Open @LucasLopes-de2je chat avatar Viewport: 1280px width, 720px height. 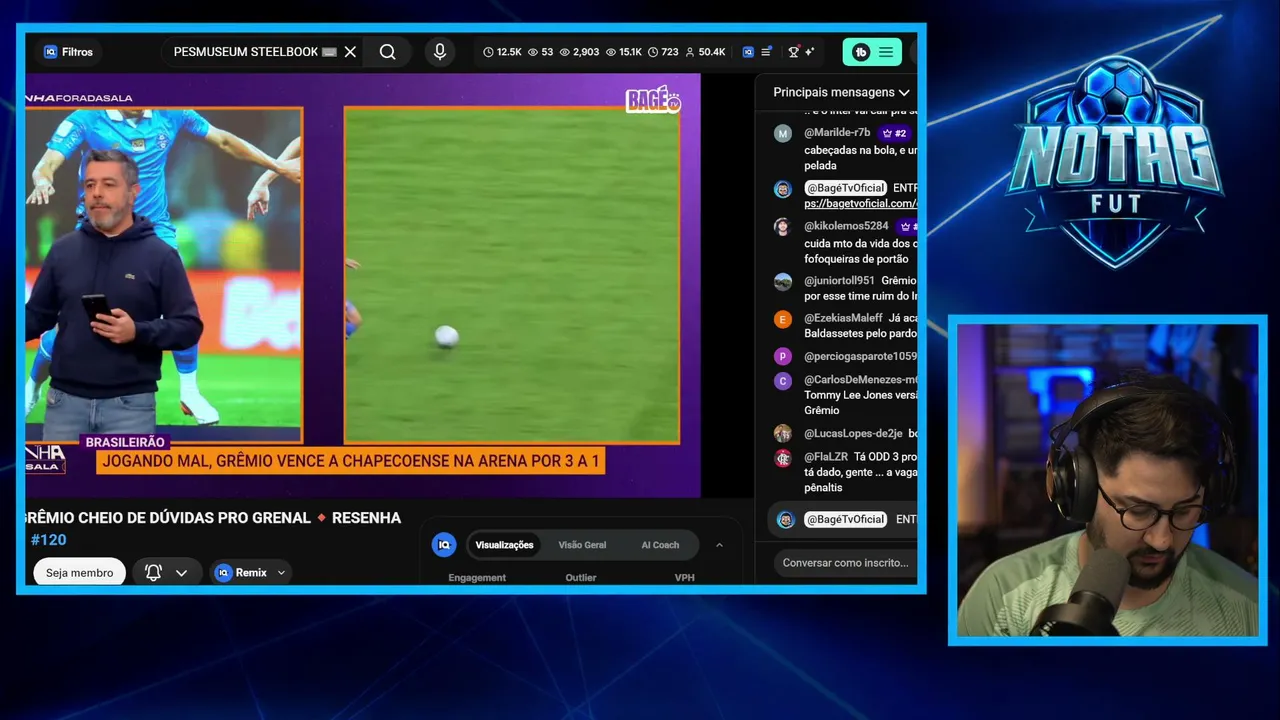point(783,434)
